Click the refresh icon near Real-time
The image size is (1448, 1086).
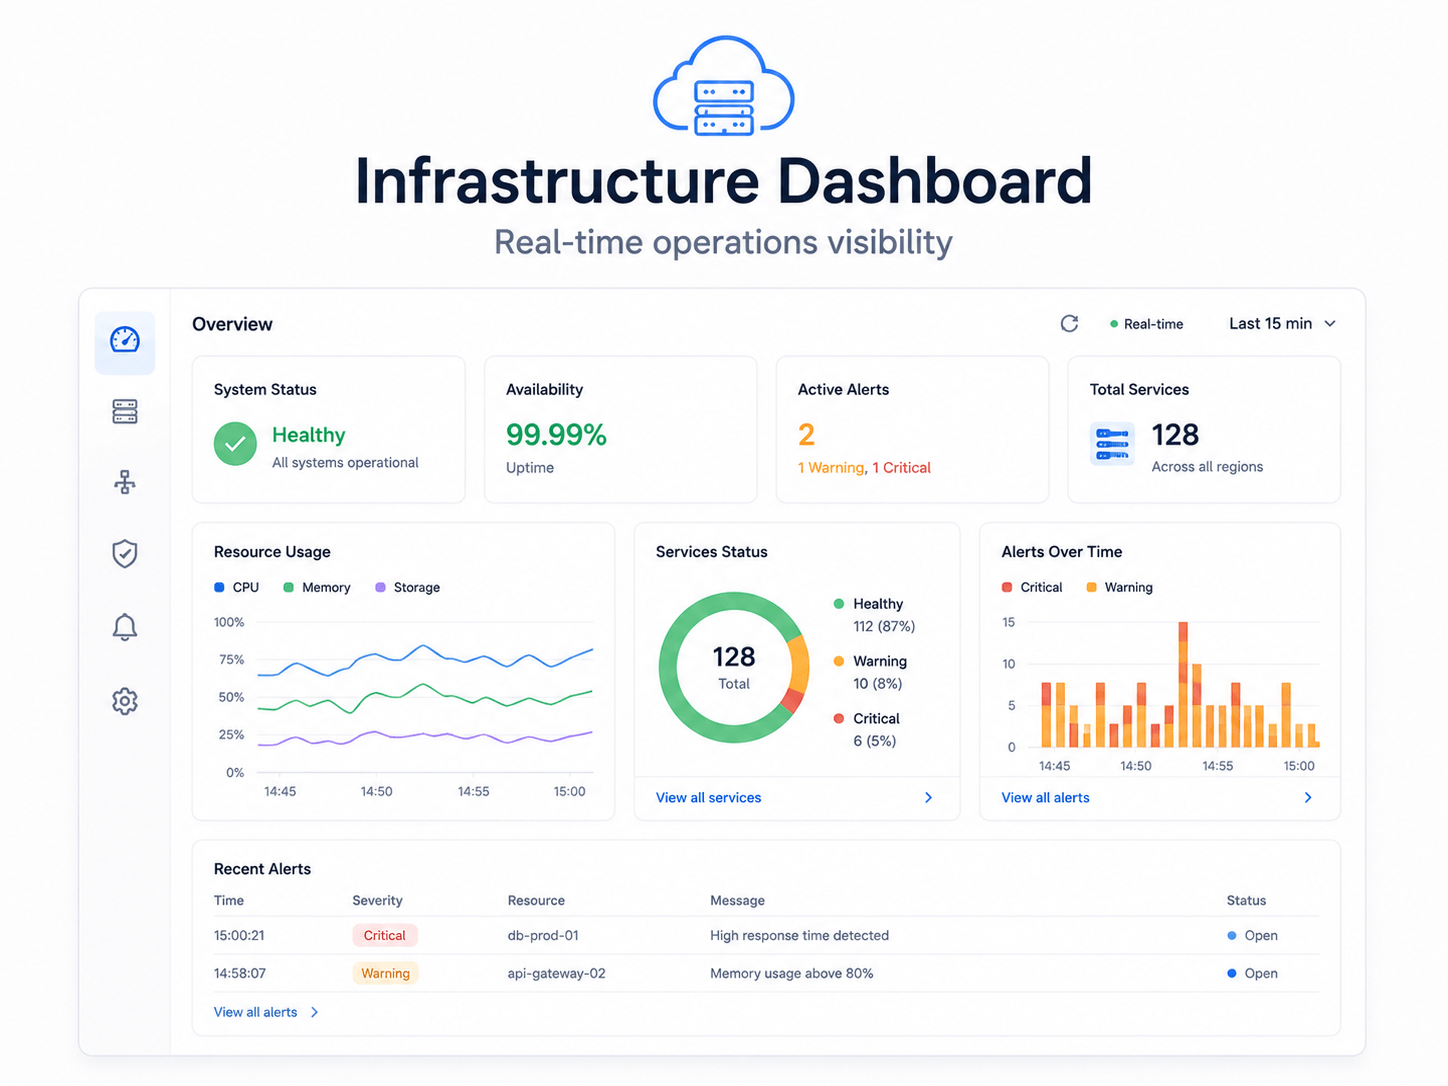(x=1069, y=323)
